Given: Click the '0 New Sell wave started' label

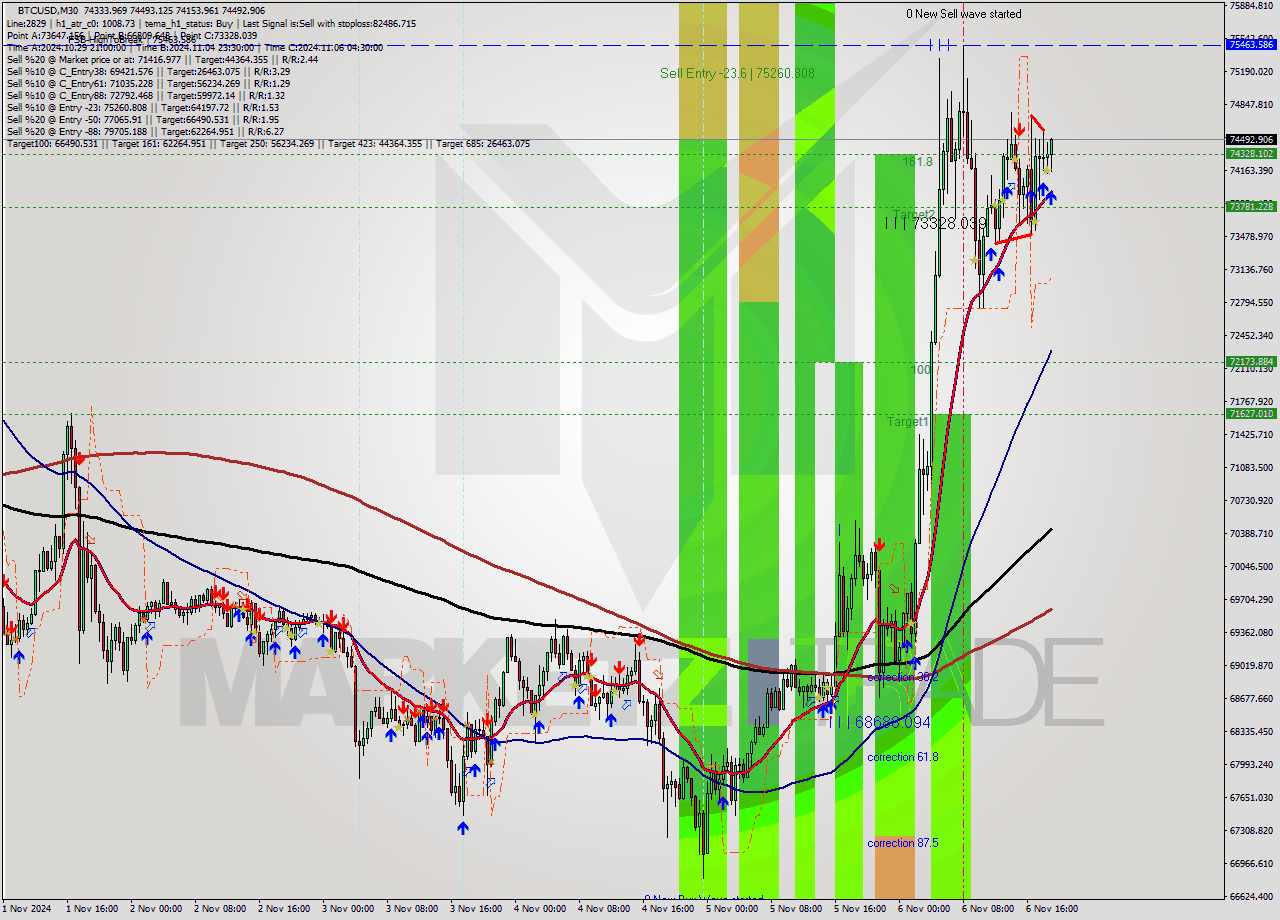Looking at the screenshot, I should (x=964, y=14).
